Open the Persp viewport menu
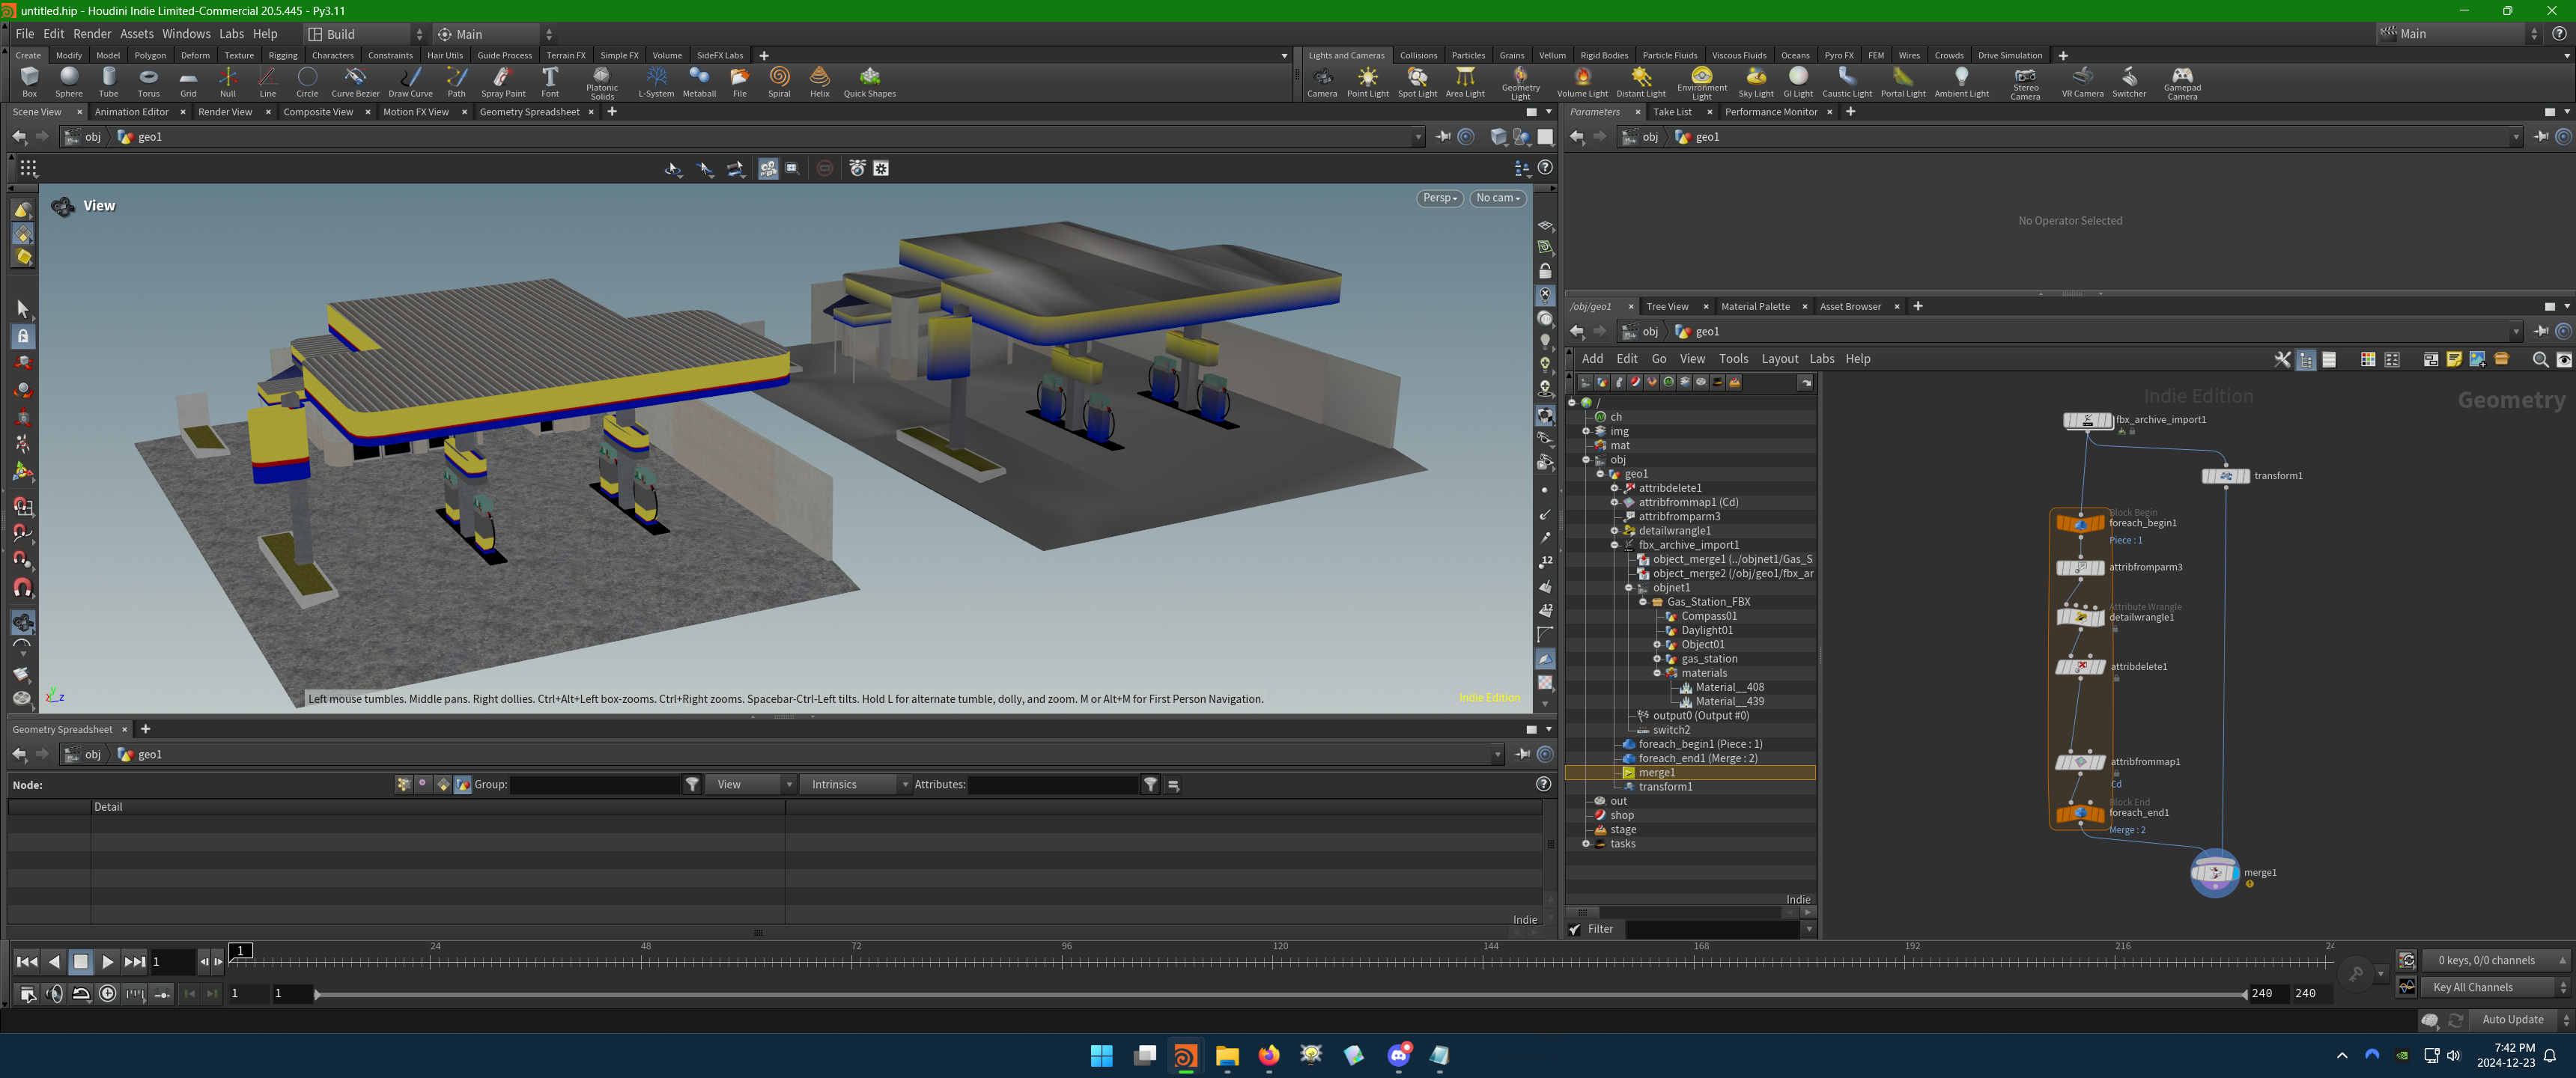The width and height of the screenshot is (2576, 1078). pos(1439,198)
